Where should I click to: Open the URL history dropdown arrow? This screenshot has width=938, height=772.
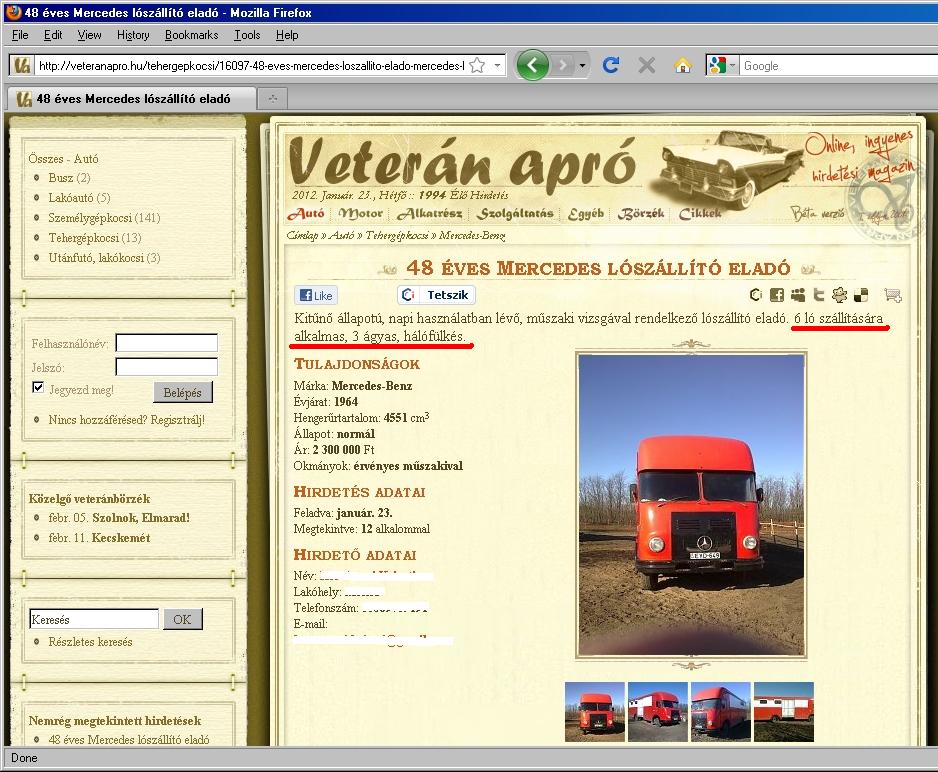pos(496,66)
